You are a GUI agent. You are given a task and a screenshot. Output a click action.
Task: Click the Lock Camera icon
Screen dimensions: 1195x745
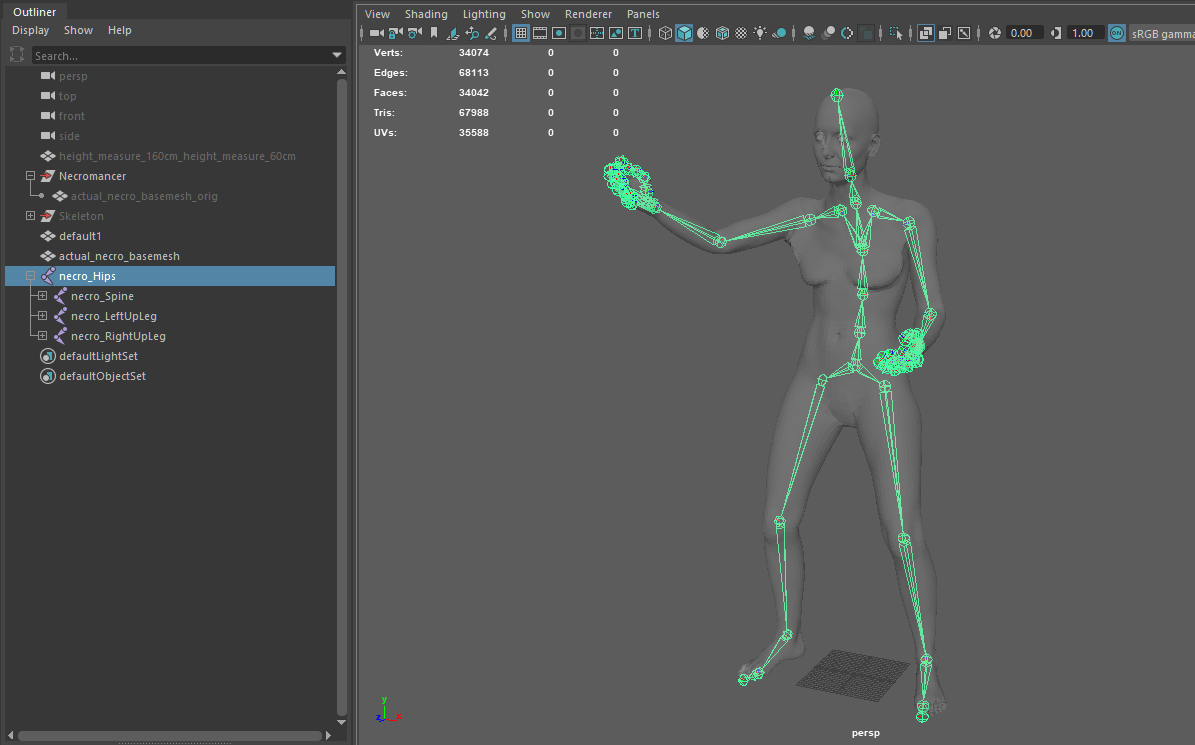(395, 33)
